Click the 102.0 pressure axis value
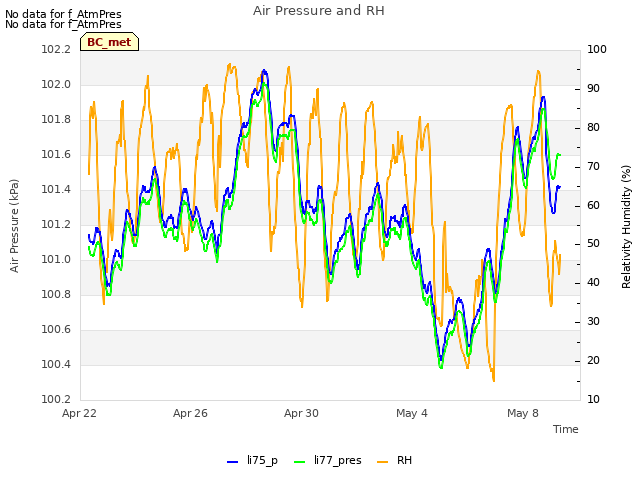 point(56,85)
